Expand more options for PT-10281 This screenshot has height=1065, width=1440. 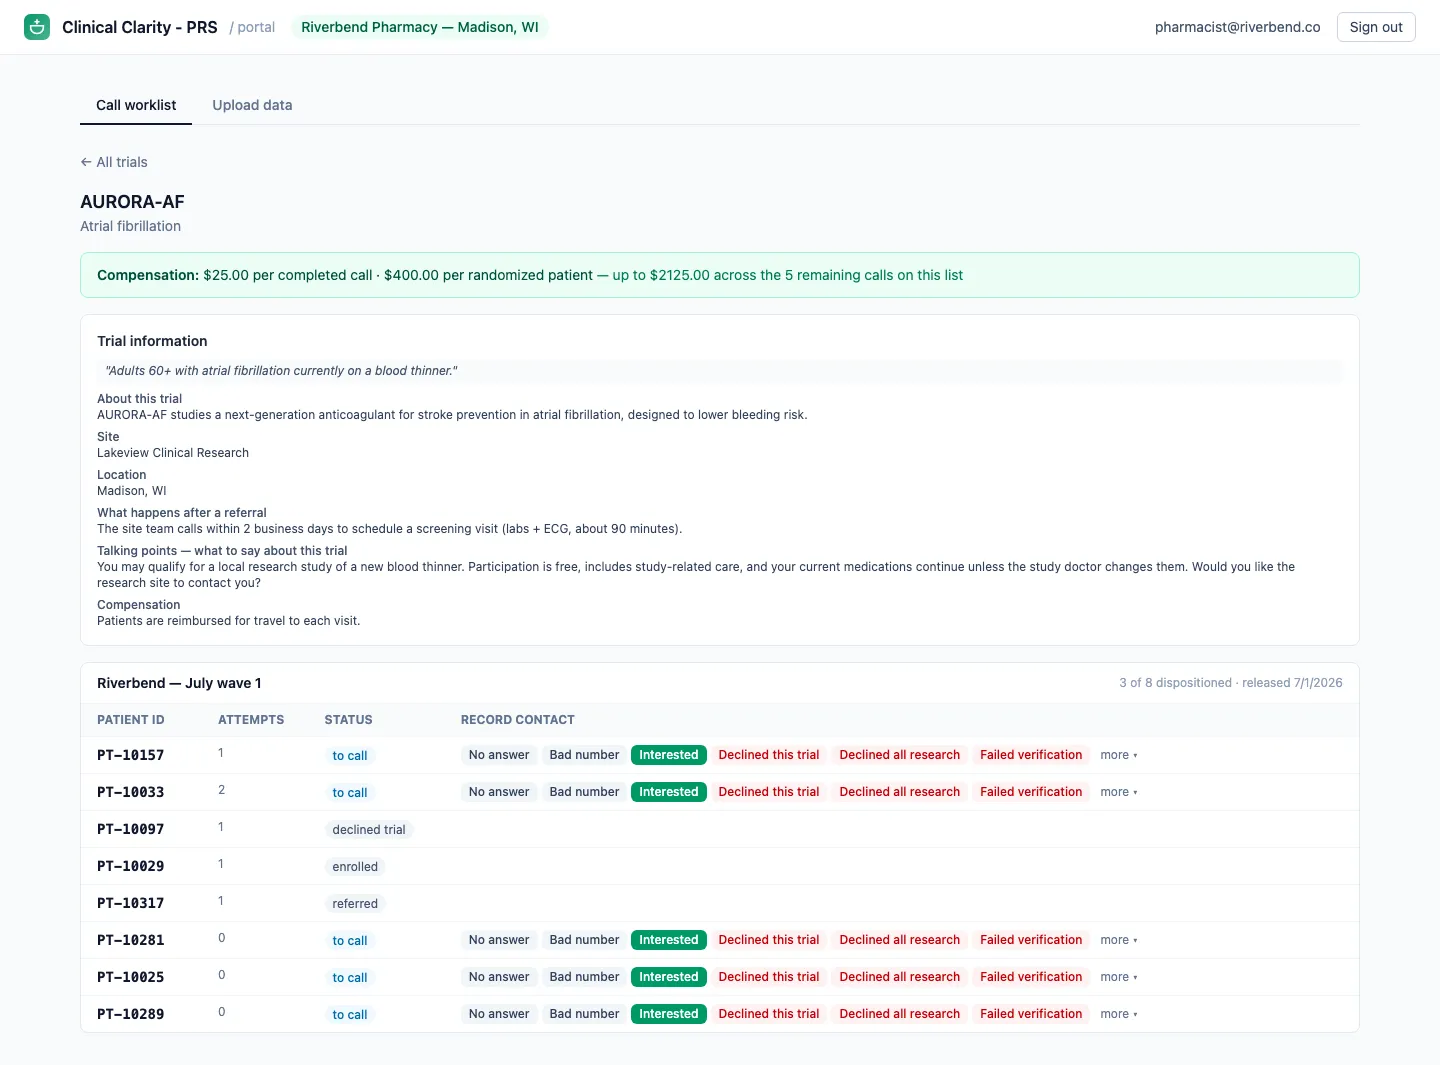pyautogui.click(x=1119, y=940)
